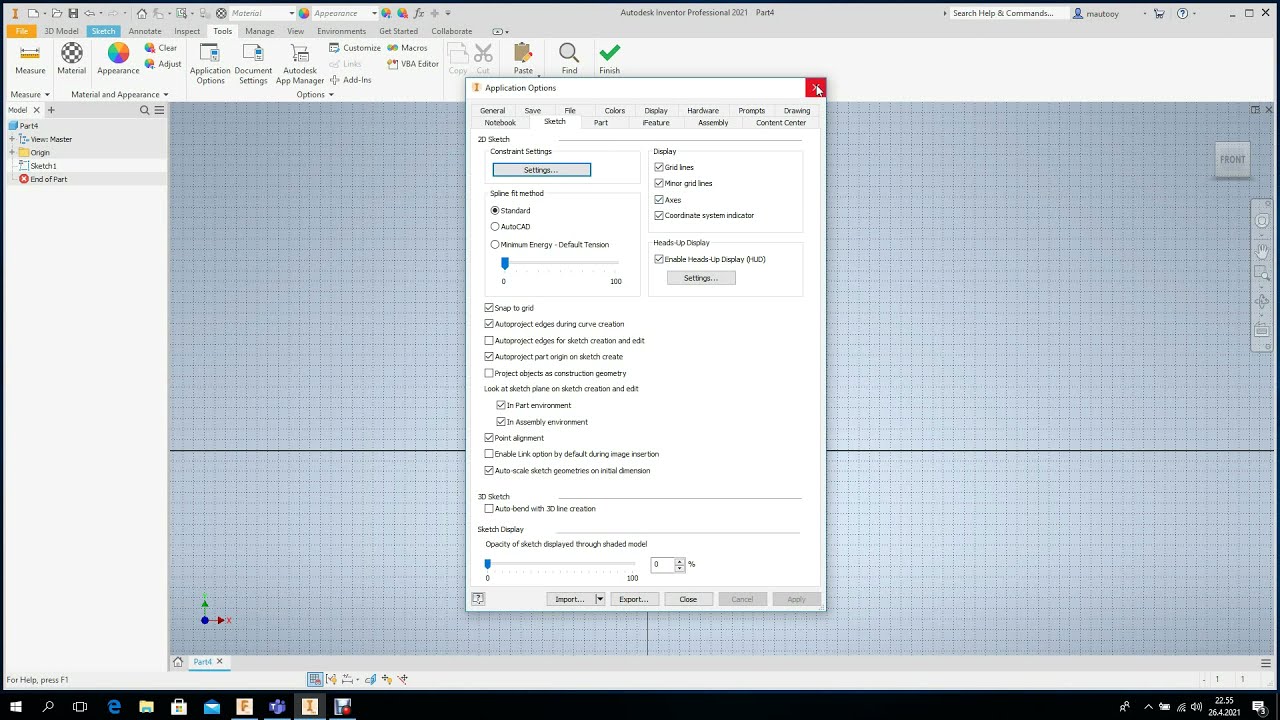Viewport: 1280px width, 720px height.
Task: Enable Project objects as construction geometry
Action: (x=489, y=373)
